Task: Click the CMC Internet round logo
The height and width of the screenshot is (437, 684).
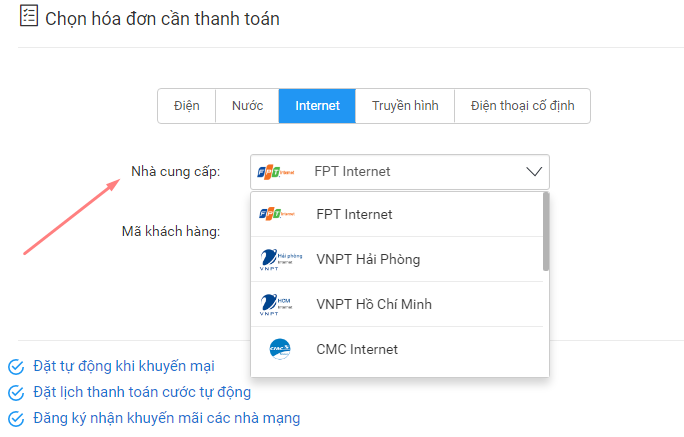Action: tap(280, 349)
